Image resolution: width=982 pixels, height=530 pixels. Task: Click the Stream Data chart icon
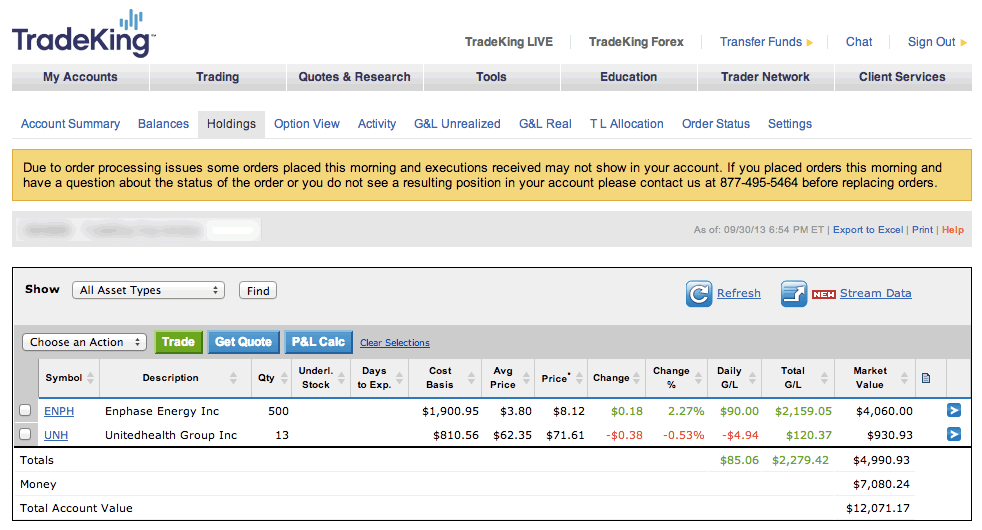coord(794,293)
